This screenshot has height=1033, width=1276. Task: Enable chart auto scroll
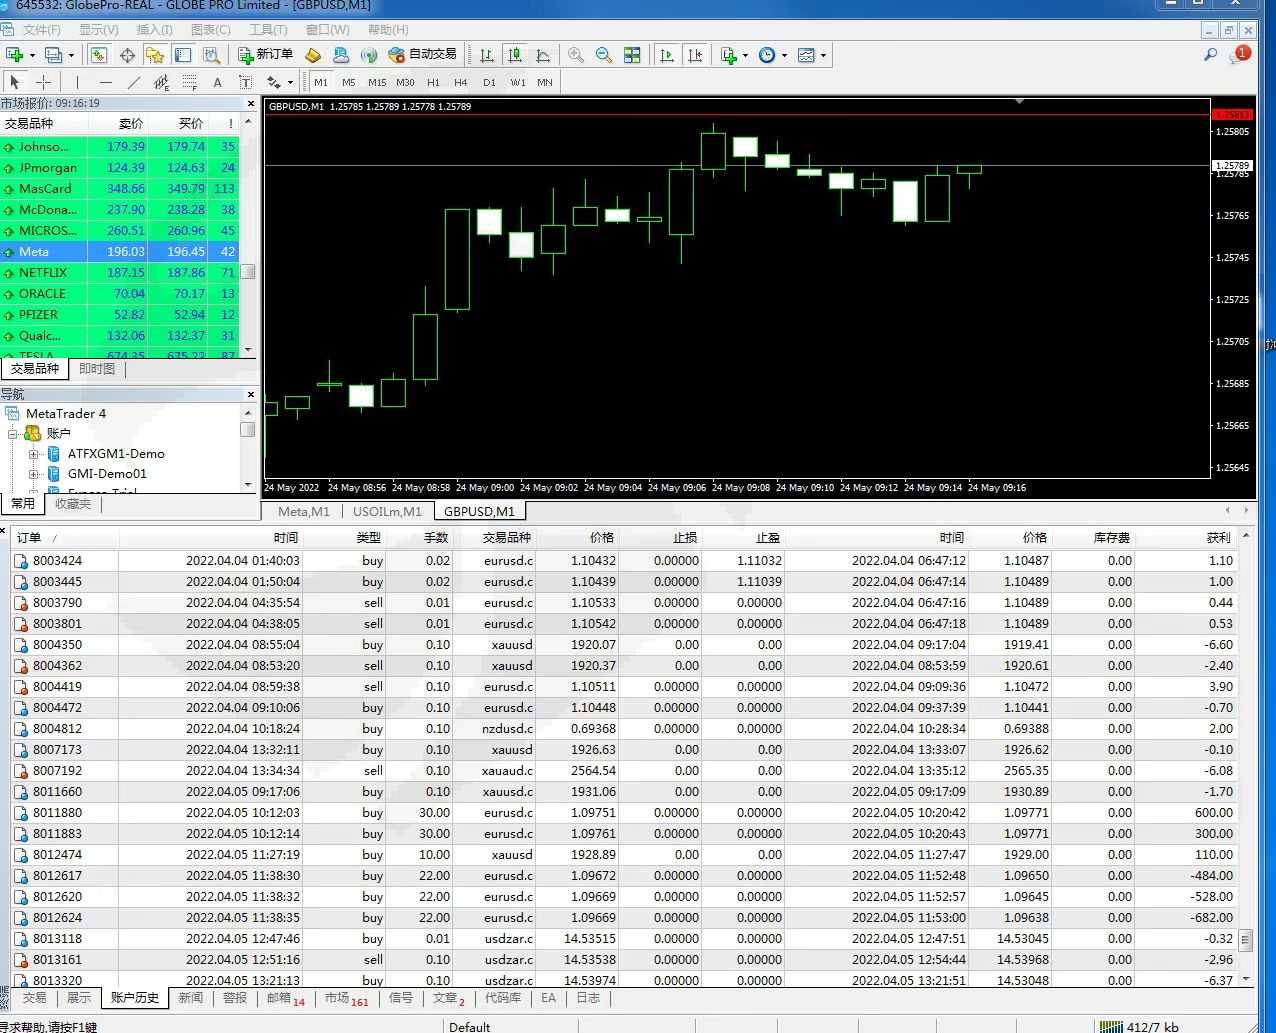click(x=667, y=55)
